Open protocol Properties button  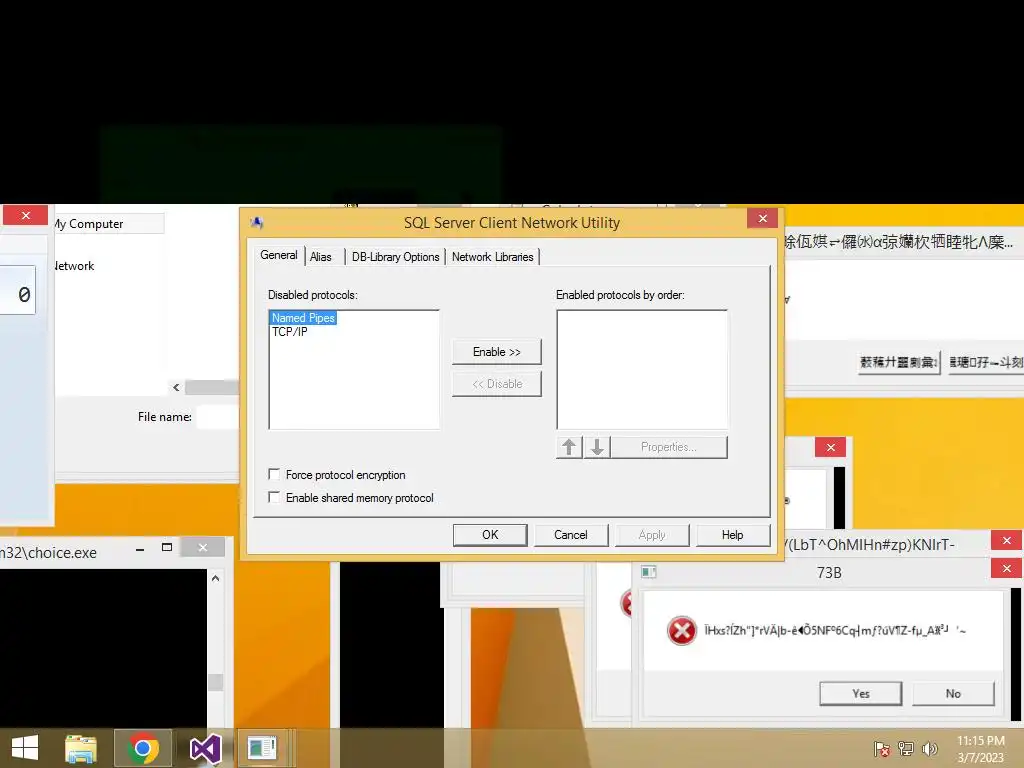(x=669, y=447)
